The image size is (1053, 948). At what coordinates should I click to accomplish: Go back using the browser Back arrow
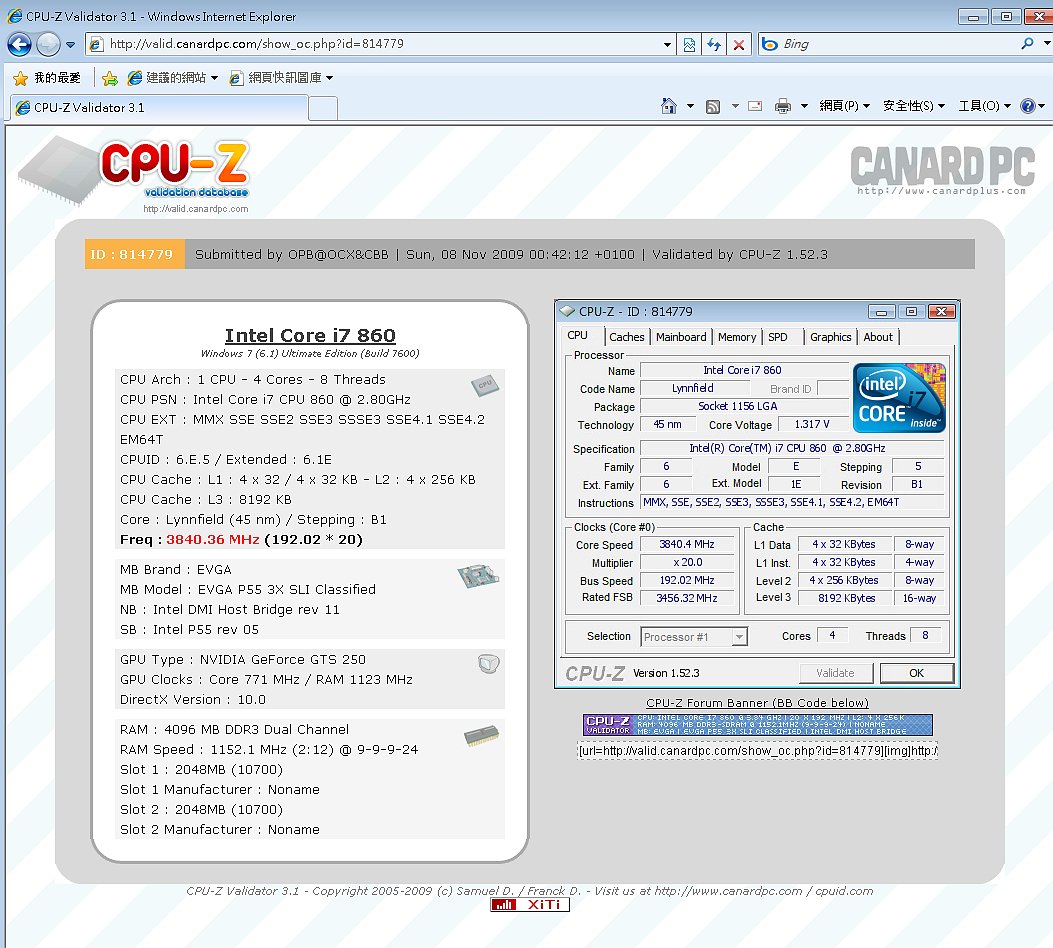19,44
